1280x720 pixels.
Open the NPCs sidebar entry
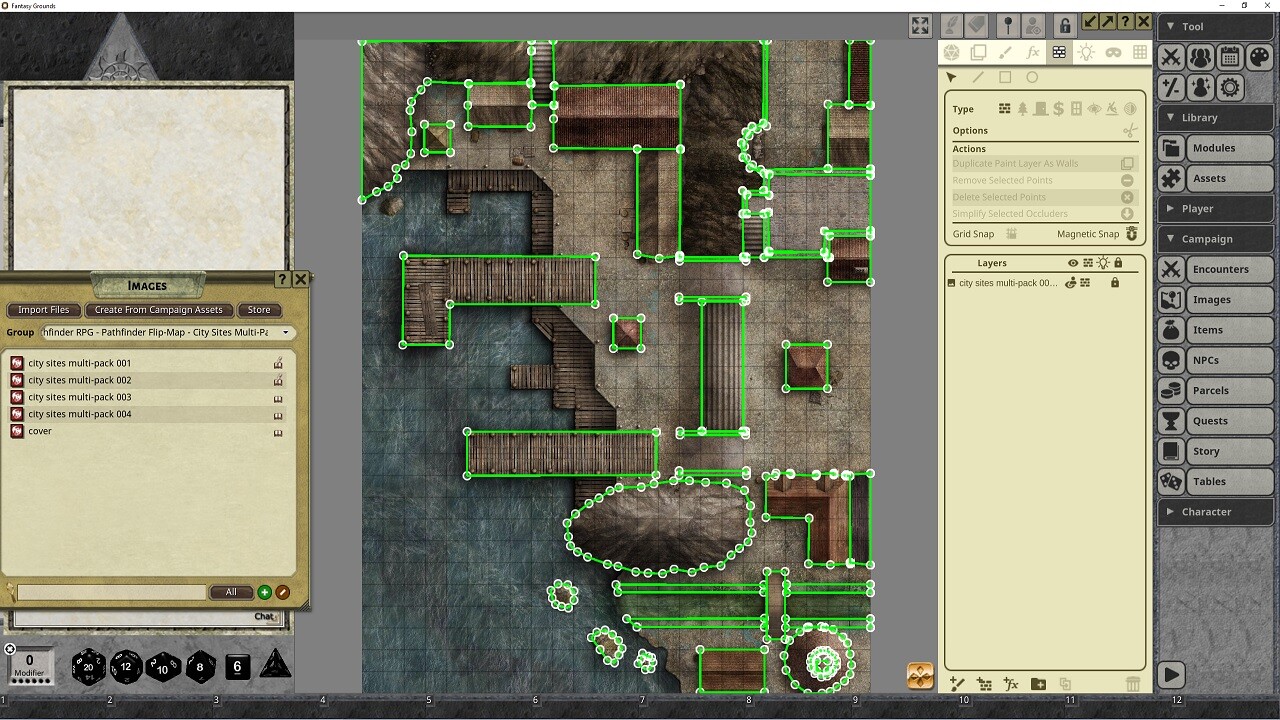1213,360
